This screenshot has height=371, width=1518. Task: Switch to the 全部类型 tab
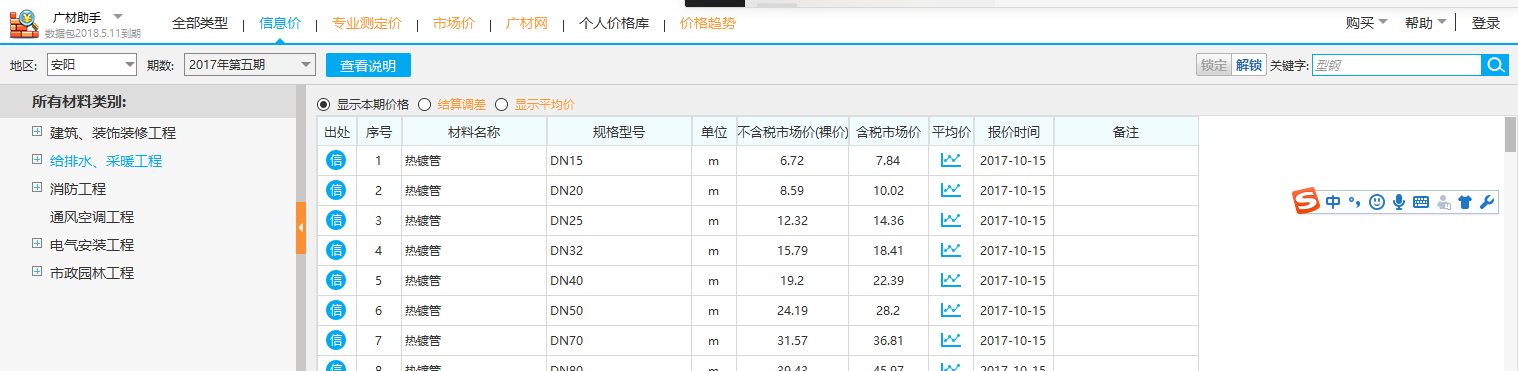pyautogui.click(x=200, y=23)
